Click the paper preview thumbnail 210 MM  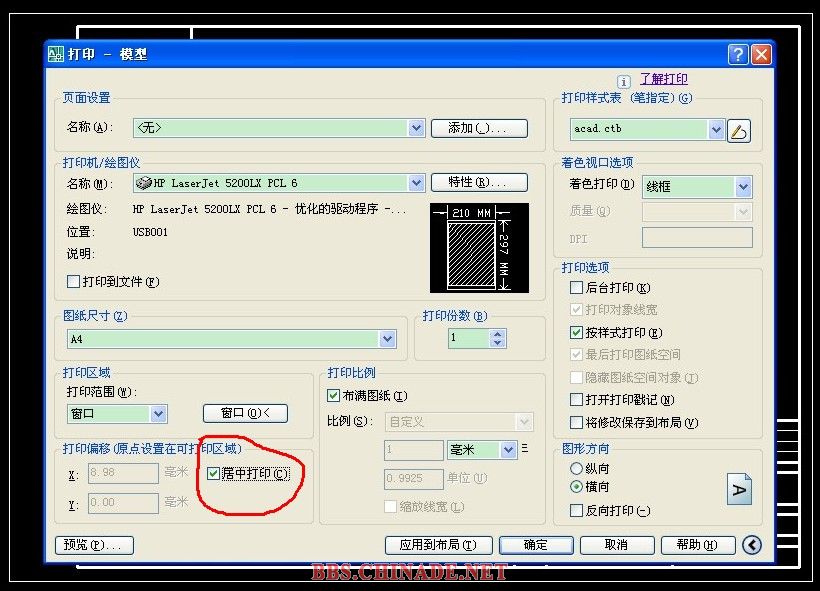coord(479,248)
